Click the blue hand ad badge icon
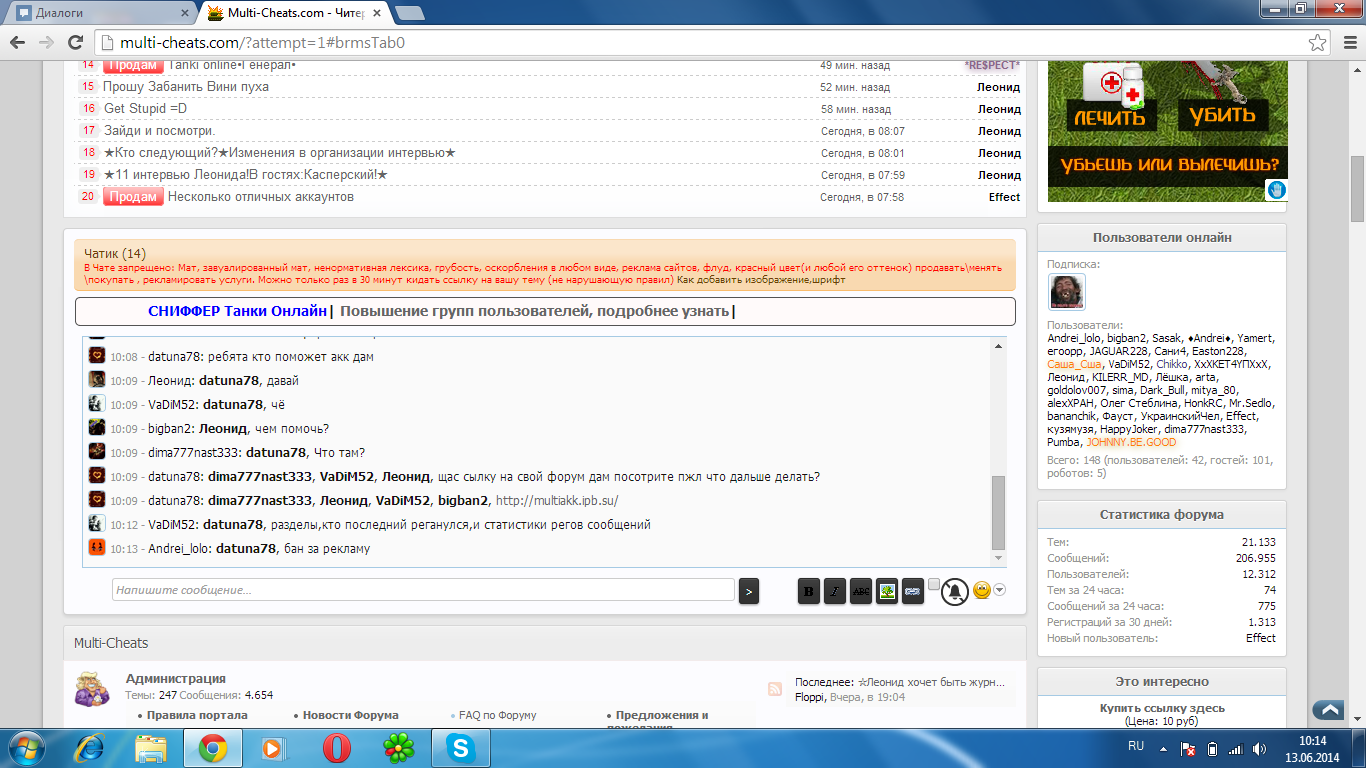This screenshot has width=1366, height=768. coord(1276,190)
